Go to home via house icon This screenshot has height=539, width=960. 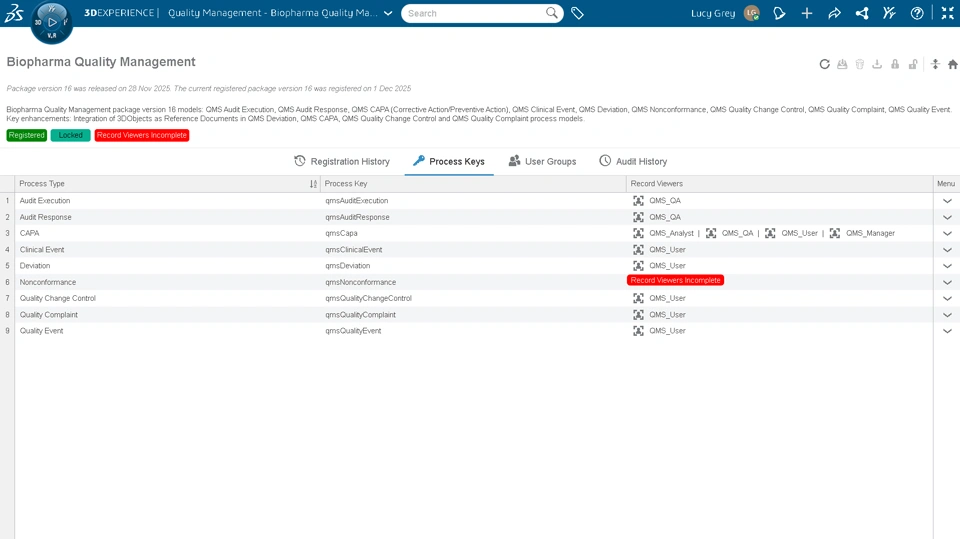(953, 64)
